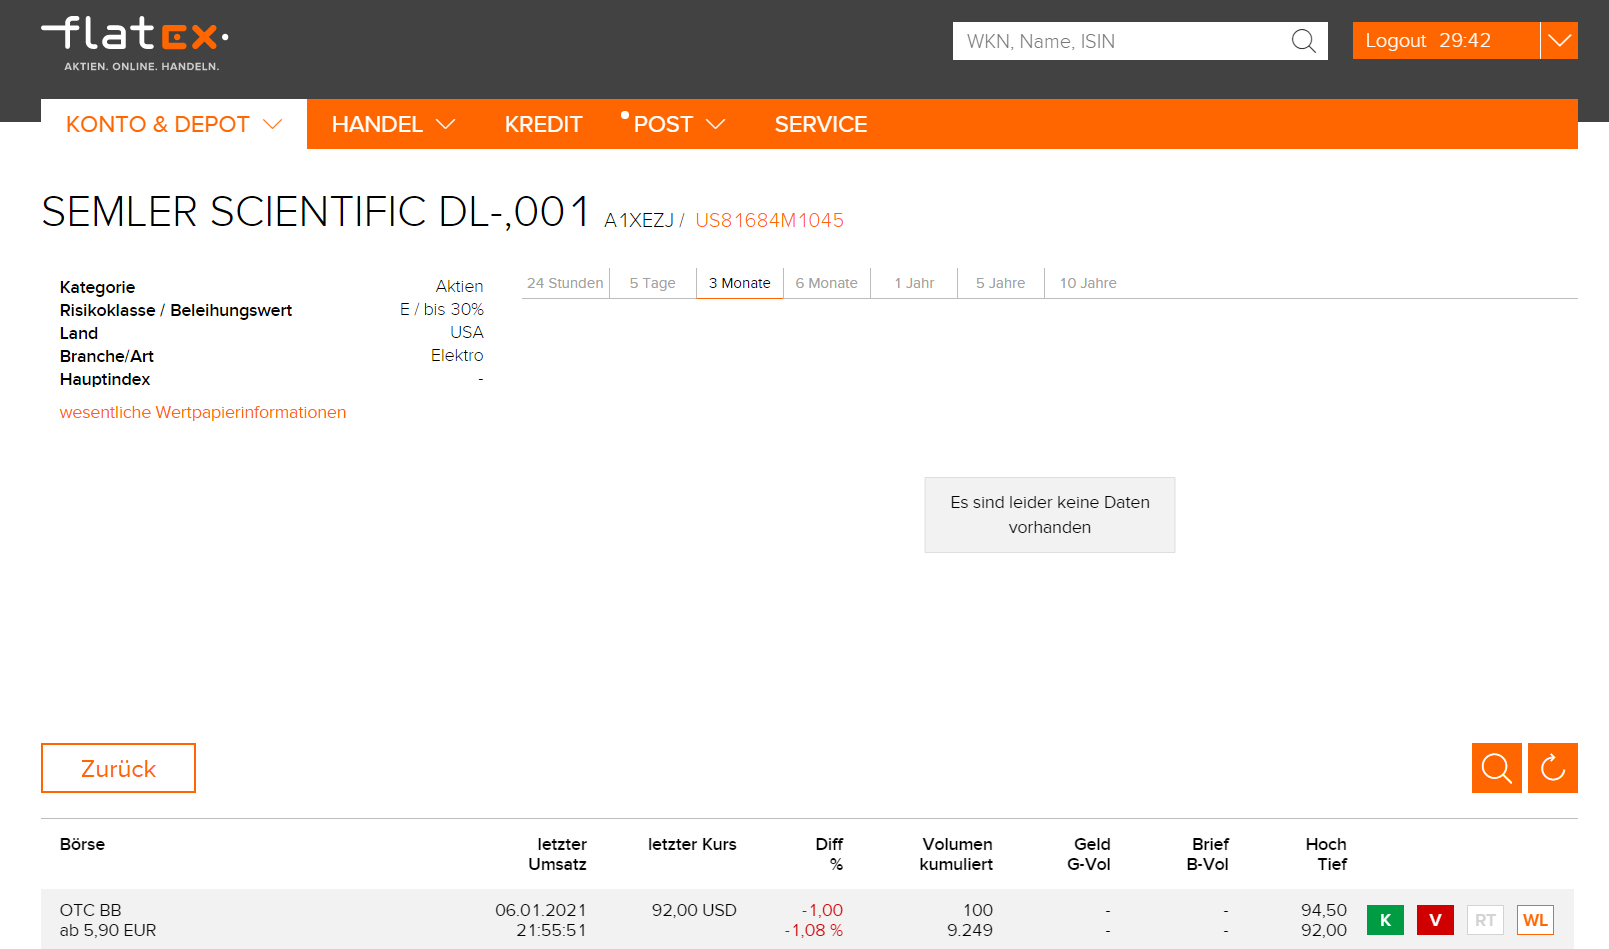Viewport: 1609px width, 949px height.
Task: Select the 3 Monate chart tab
Action: point(740,283)
